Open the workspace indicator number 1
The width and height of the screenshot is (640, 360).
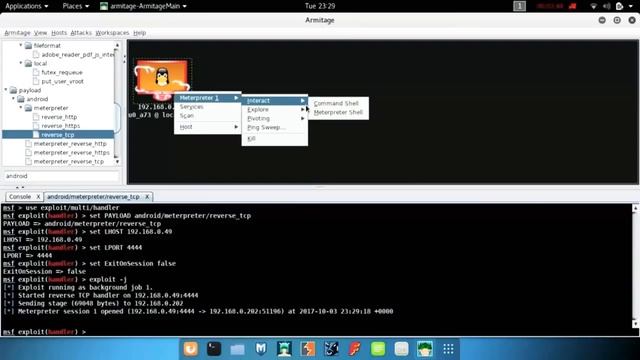pos(519,6)
